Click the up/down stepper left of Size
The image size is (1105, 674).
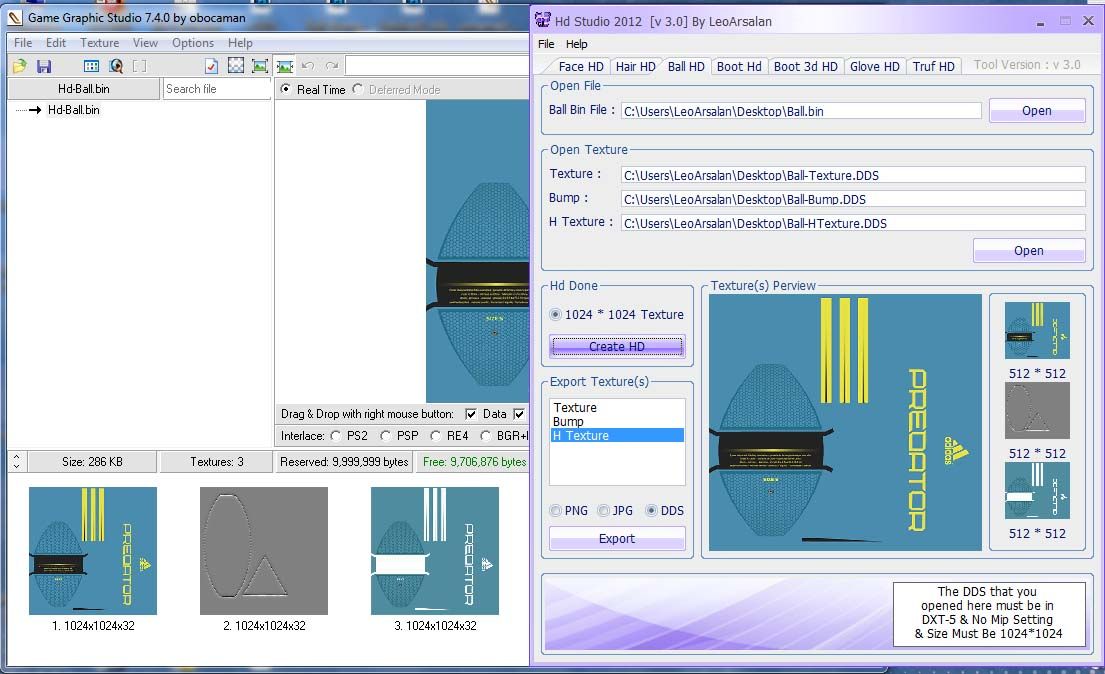16,462
